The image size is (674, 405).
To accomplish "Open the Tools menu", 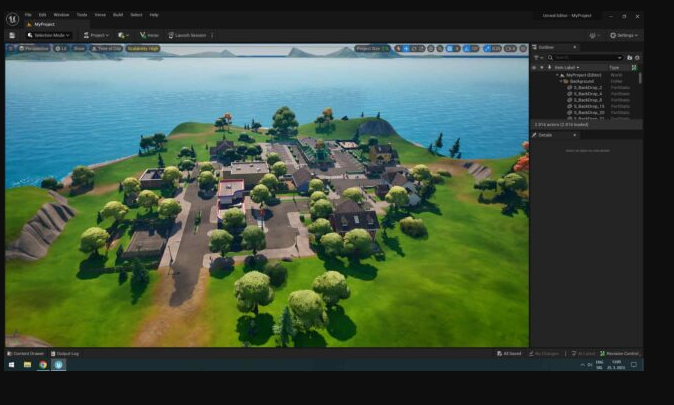I will pos(82,15).
